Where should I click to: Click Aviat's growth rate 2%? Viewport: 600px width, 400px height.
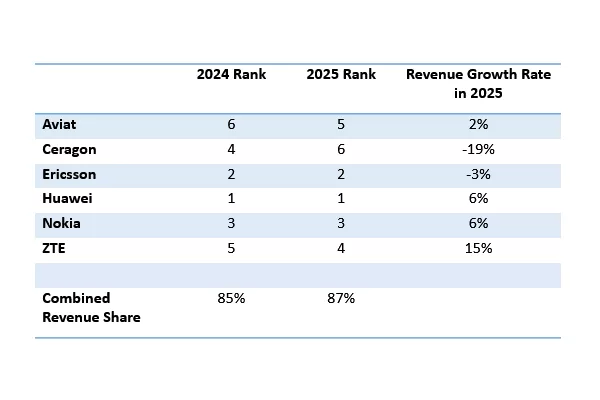pos(478,124)
